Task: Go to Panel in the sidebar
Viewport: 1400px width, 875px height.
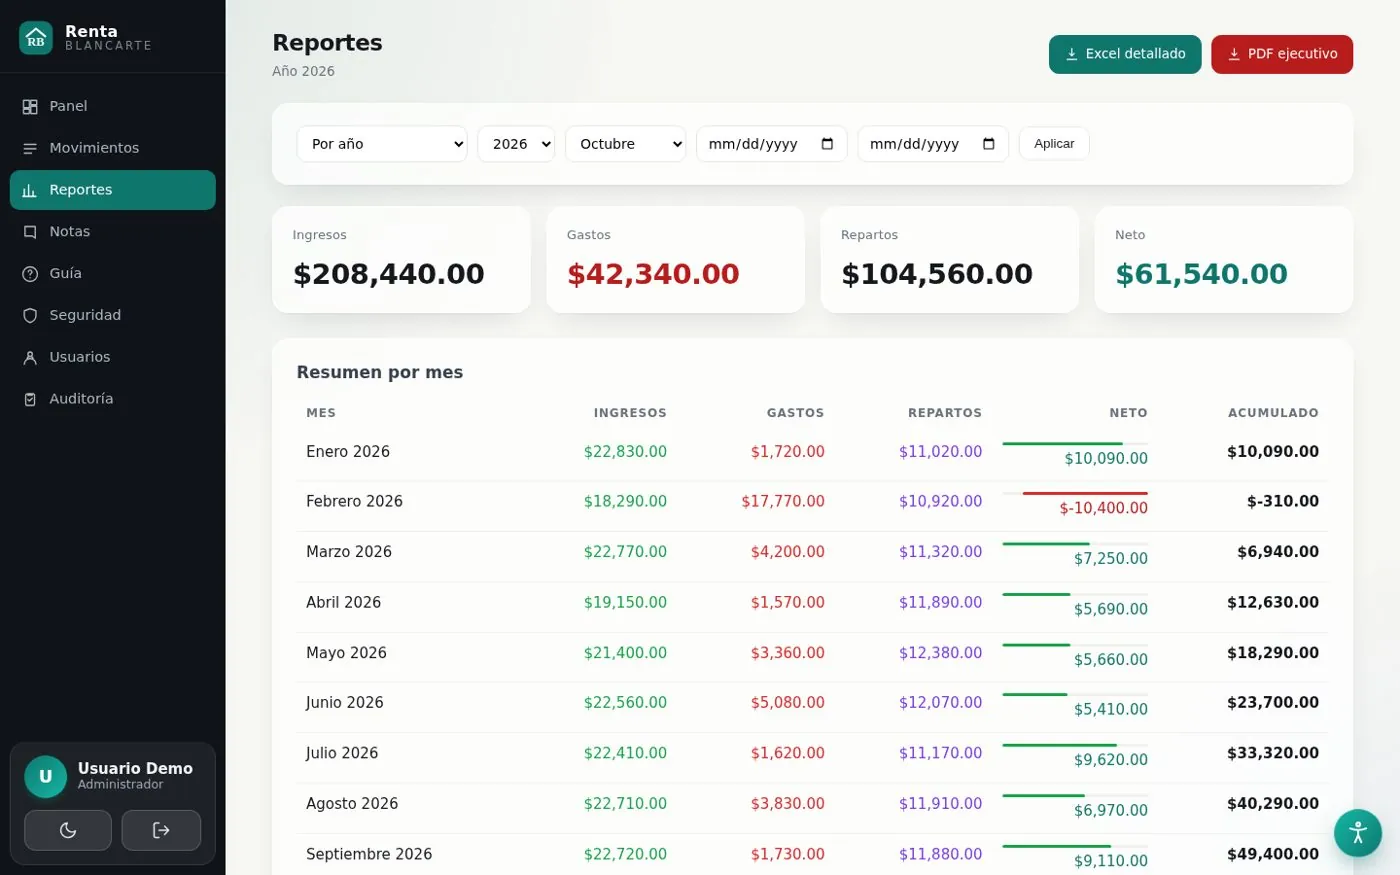Action: (113, 107)
